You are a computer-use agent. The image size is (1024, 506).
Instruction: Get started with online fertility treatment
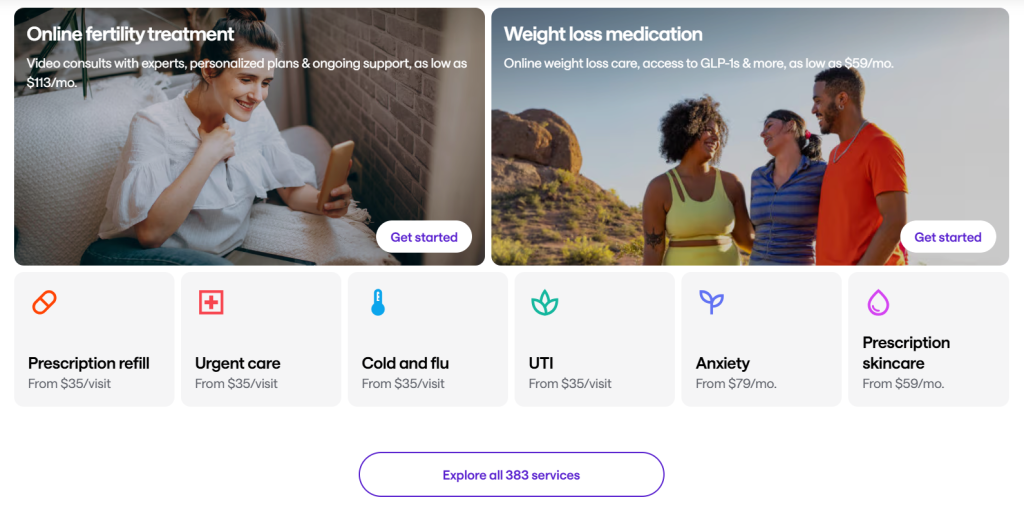pyautogui.click(x=424, y=237)
